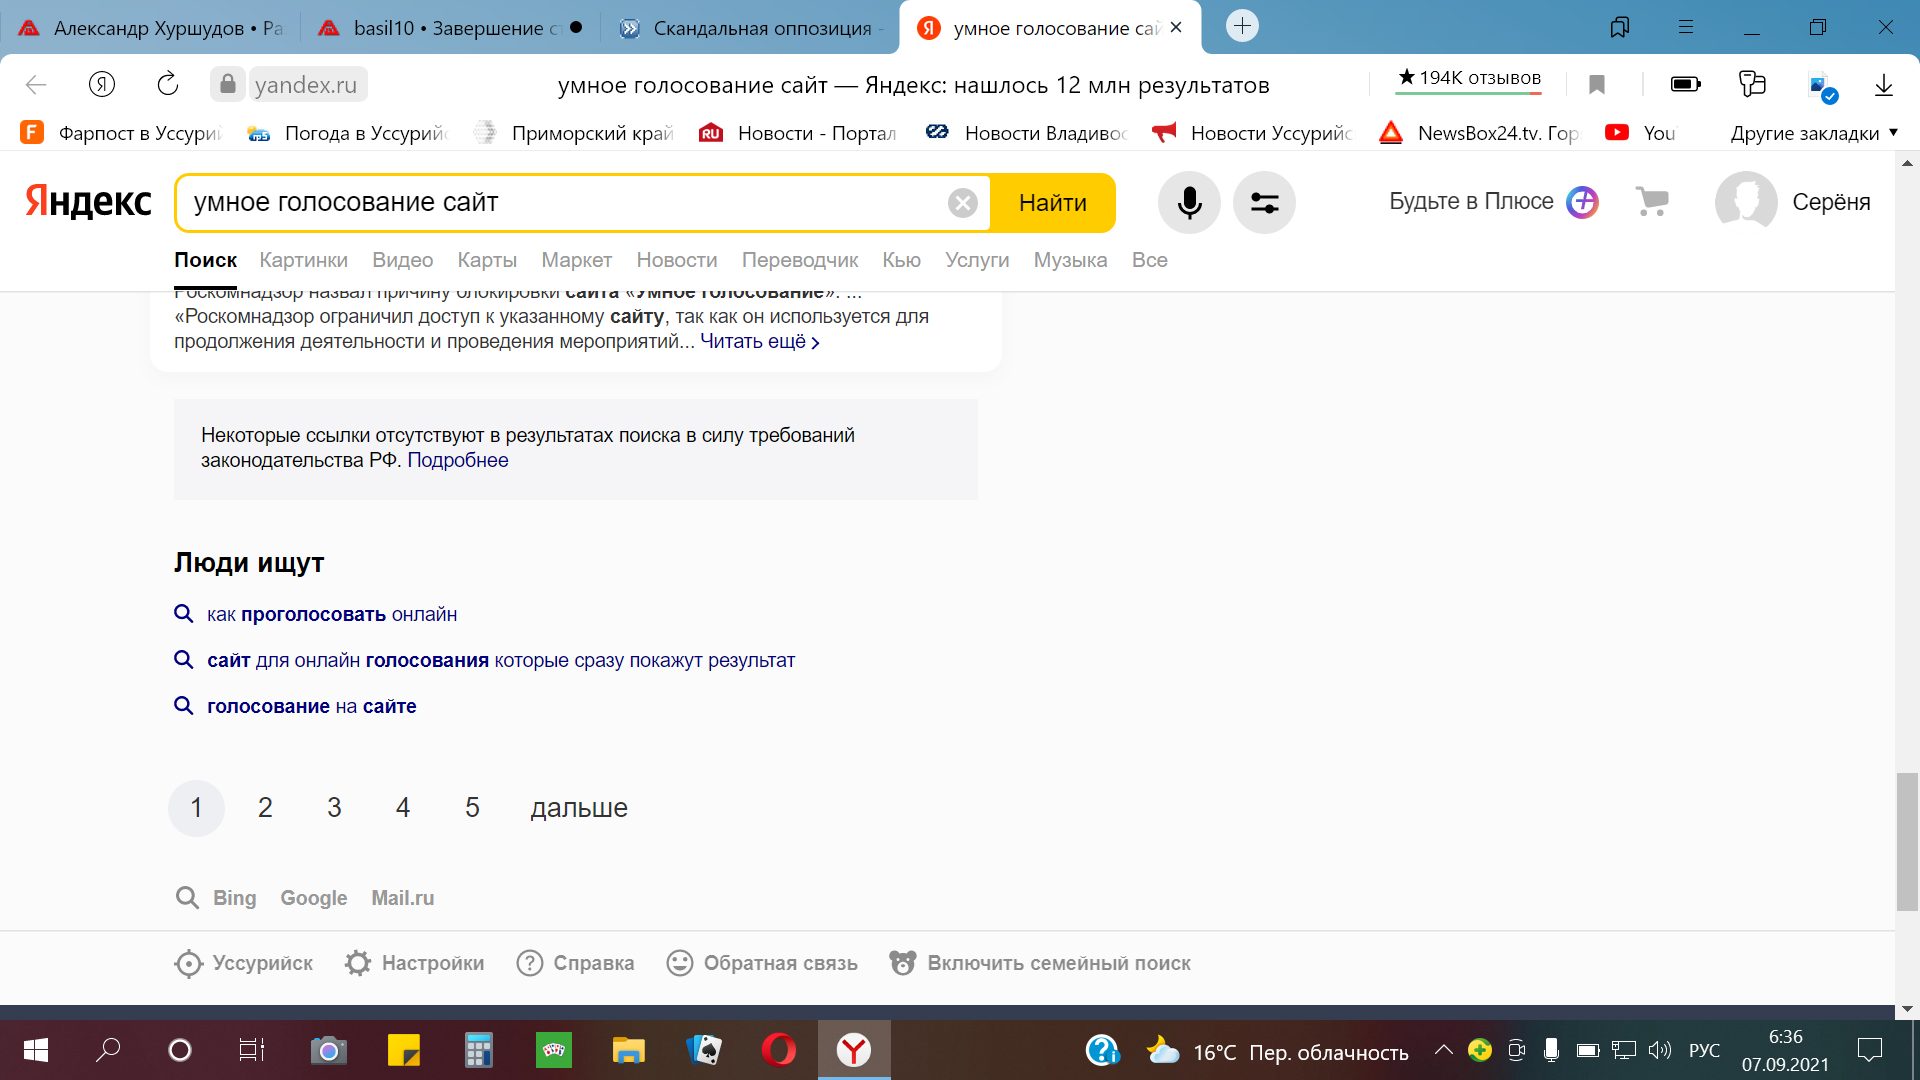Click the Yandex Plus icon

click(x=1582, y=202)
